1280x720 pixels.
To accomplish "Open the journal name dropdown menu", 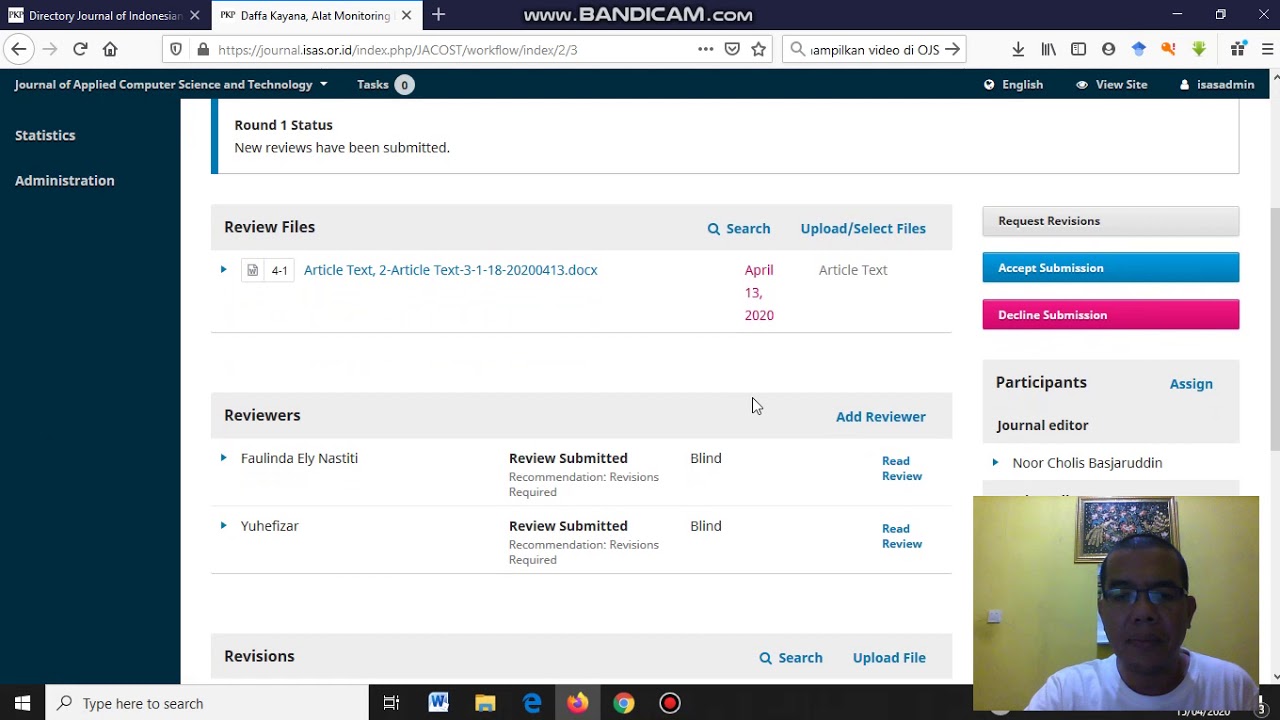I will 171,84.
